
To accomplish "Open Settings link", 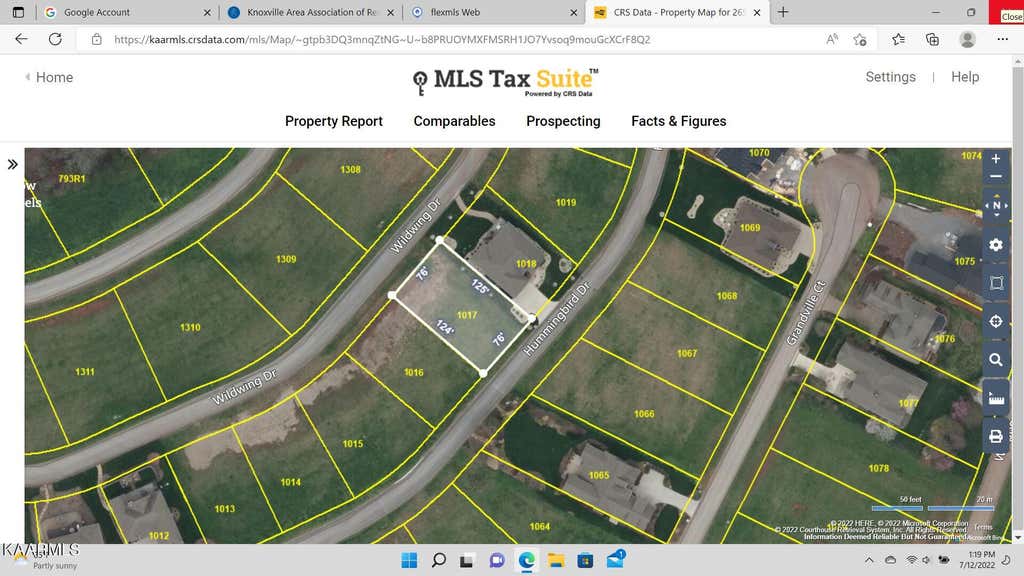I will (890, 77).
